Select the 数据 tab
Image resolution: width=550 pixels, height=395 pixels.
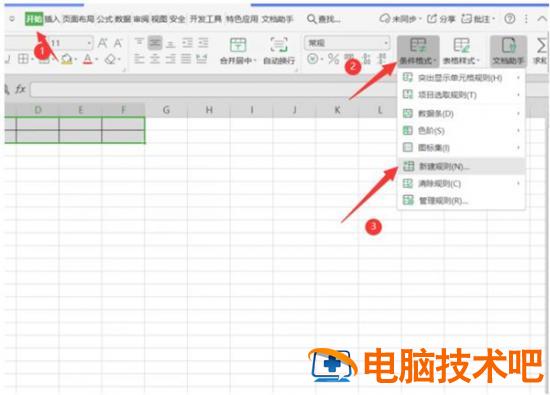123,19
